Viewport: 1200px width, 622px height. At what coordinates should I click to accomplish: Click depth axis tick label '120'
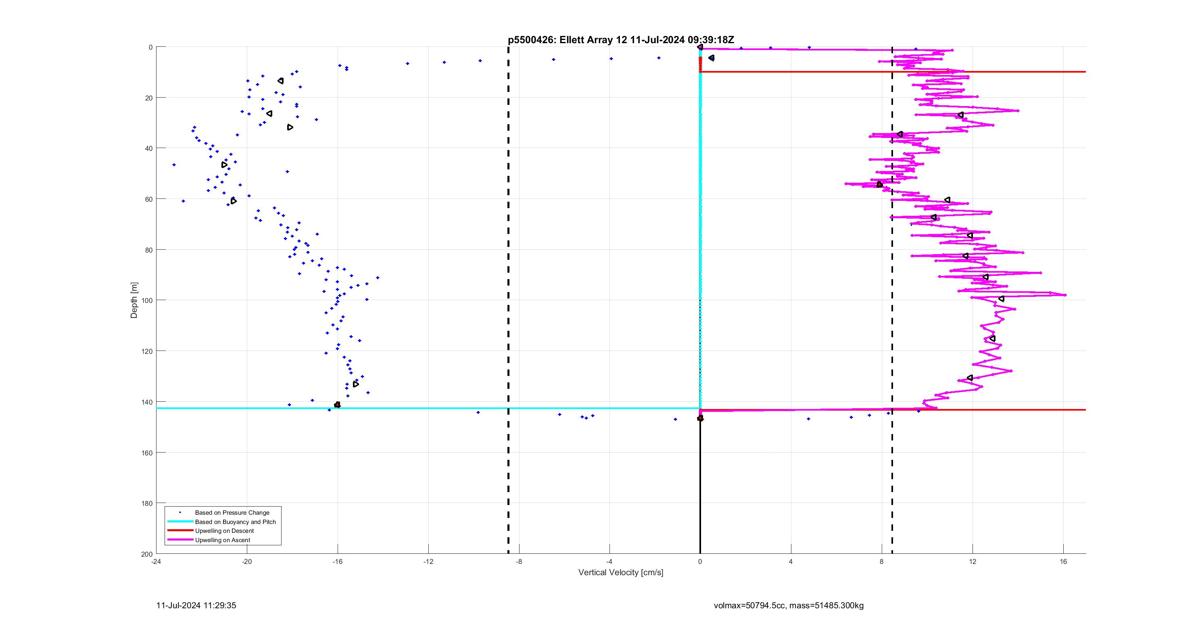[x=146, y=351]
